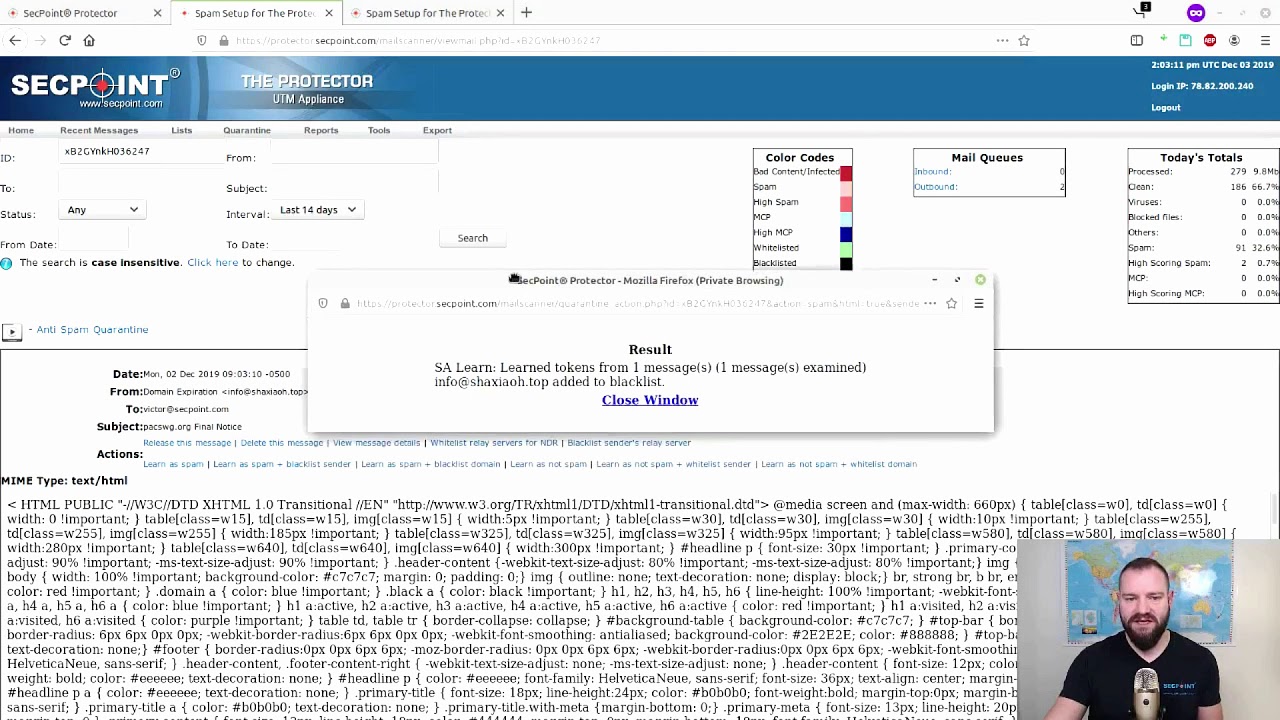Open the Export menu
The image size is (1280, 720).
click(437, 130)
